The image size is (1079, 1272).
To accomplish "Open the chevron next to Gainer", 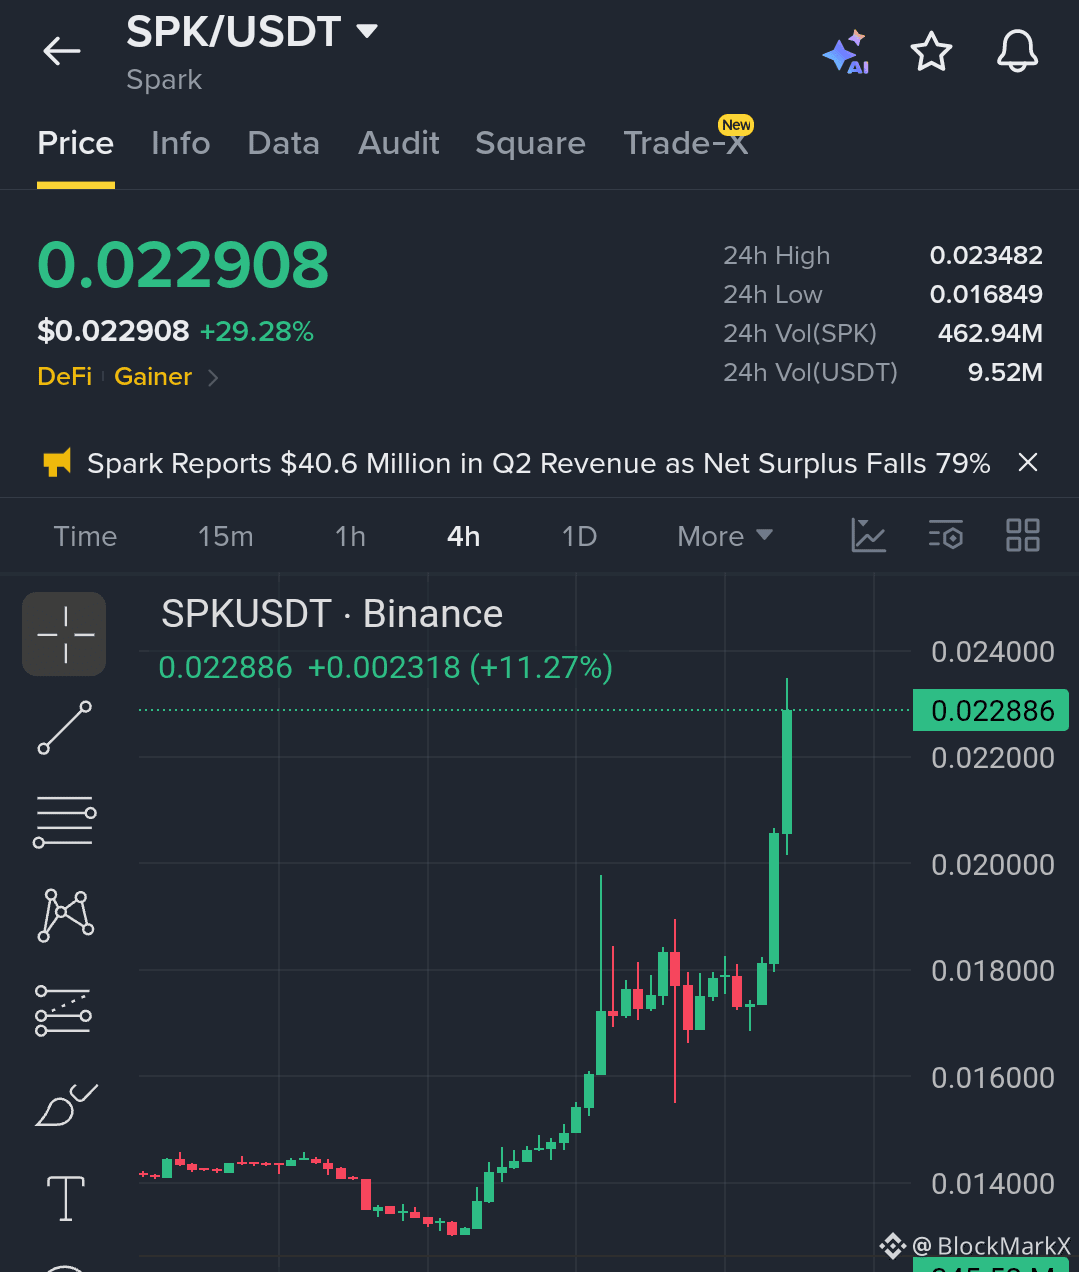I will [212, 377].
